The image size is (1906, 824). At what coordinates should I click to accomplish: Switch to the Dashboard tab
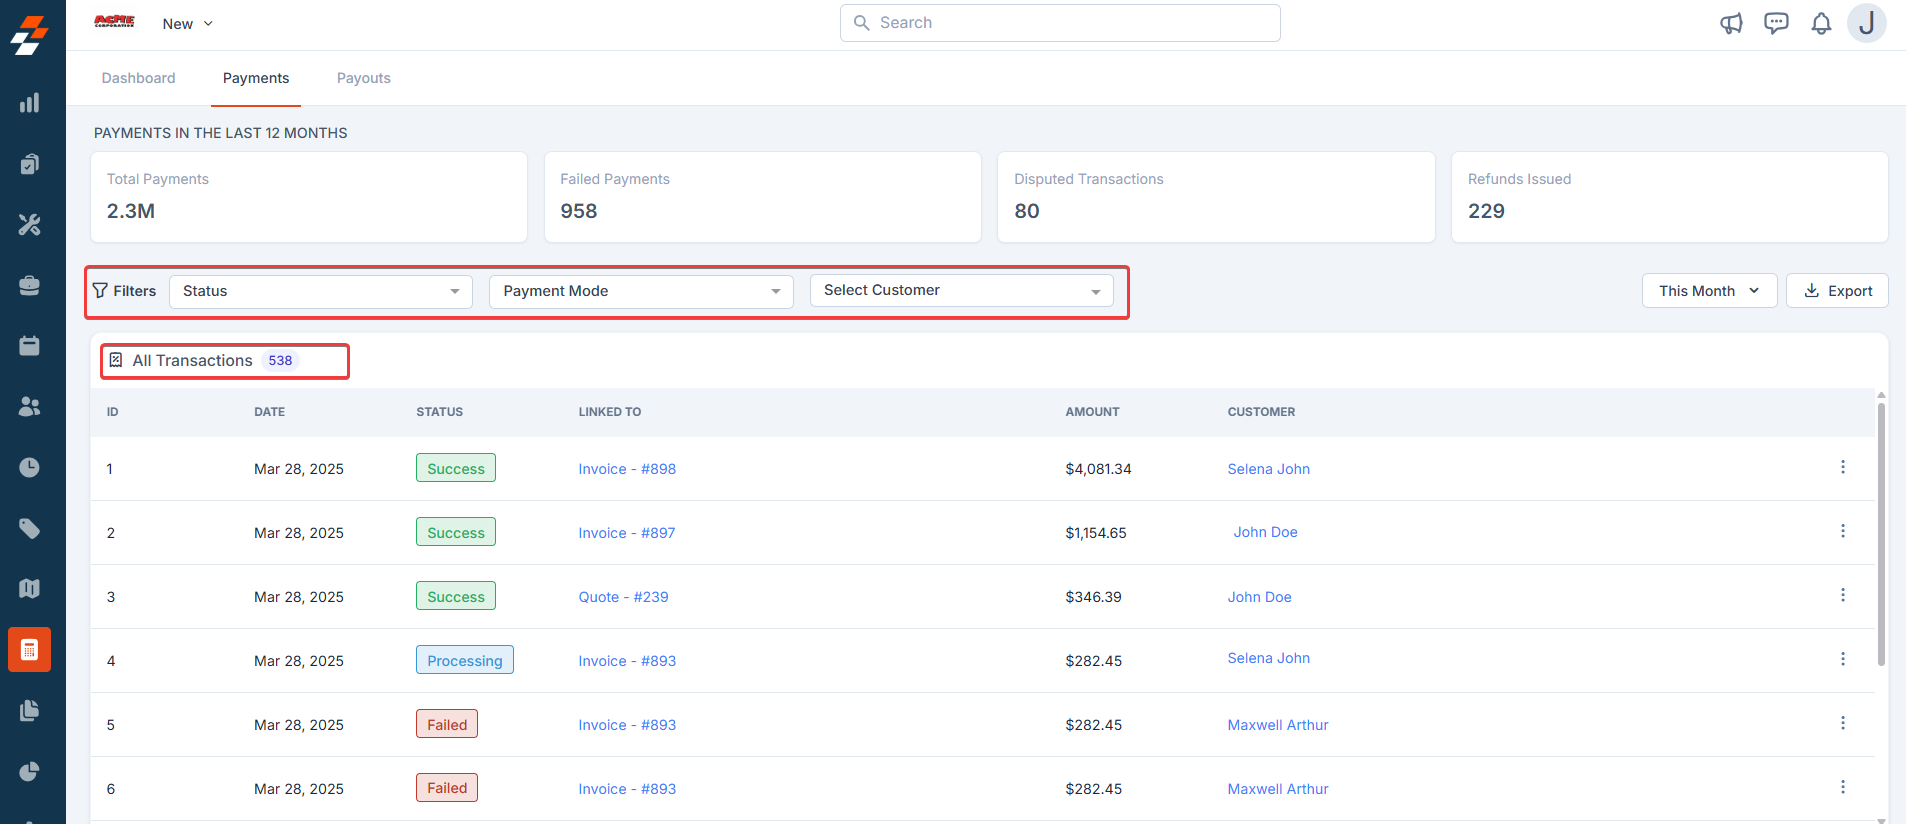[138, 78]
